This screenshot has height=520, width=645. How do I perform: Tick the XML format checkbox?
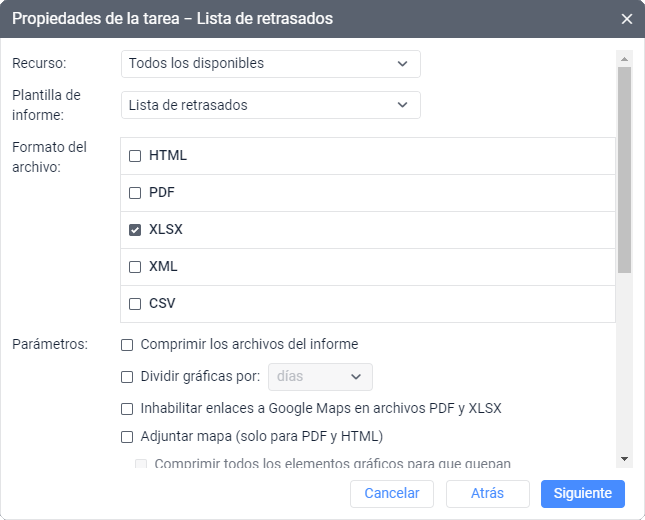pyautogui.click(x=135, y=267)
